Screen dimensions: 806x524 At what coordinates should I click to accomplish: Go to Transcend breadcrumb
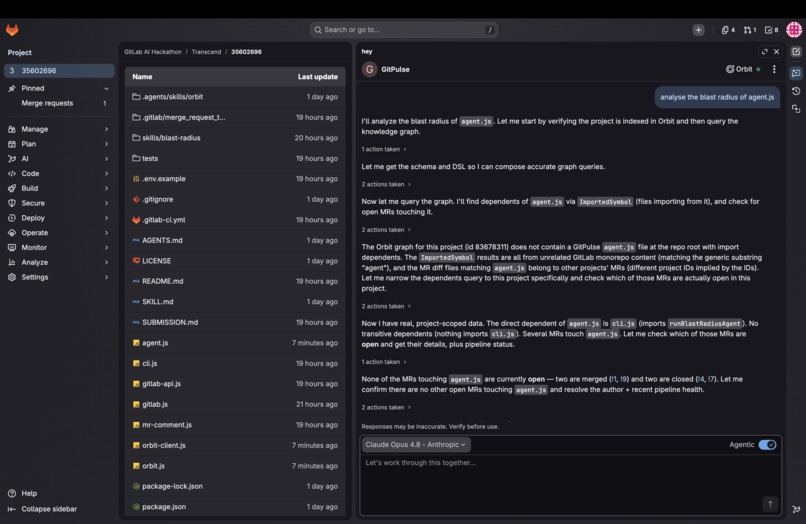tap(206, 52)
